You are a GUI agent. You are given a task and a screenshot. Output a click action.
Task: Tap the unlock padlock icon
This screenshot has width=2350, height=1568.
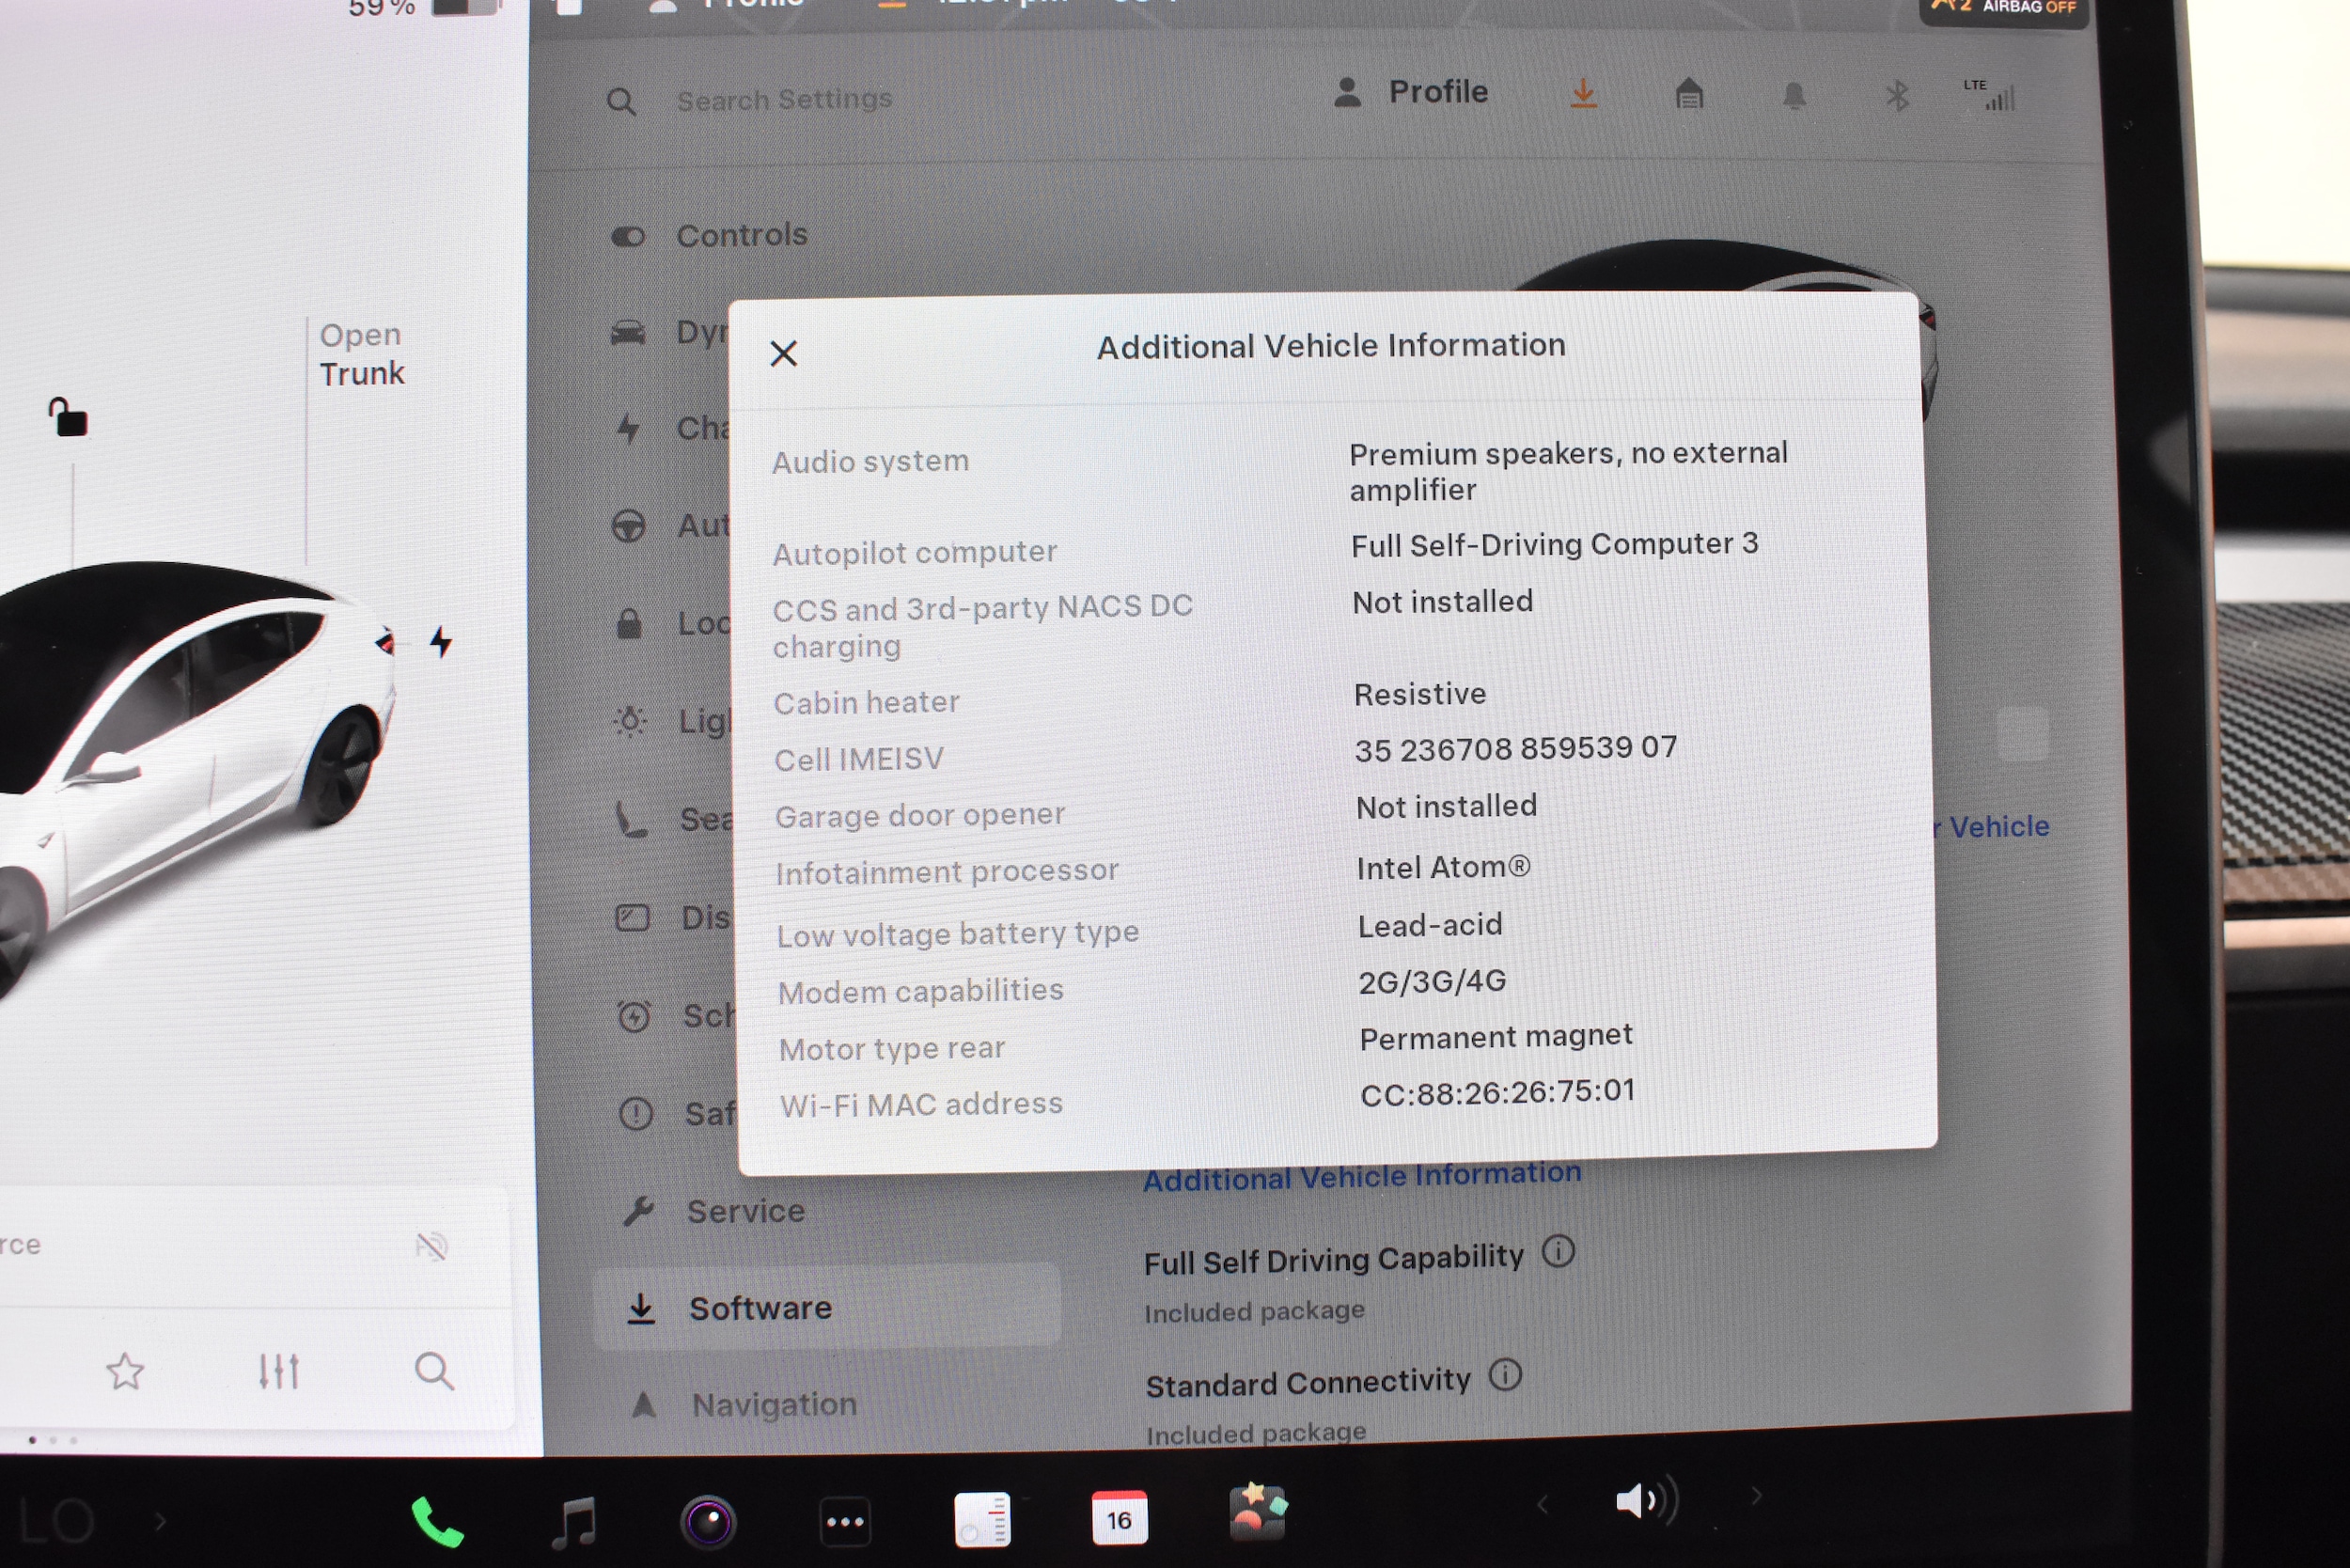(x=68, y=417)
